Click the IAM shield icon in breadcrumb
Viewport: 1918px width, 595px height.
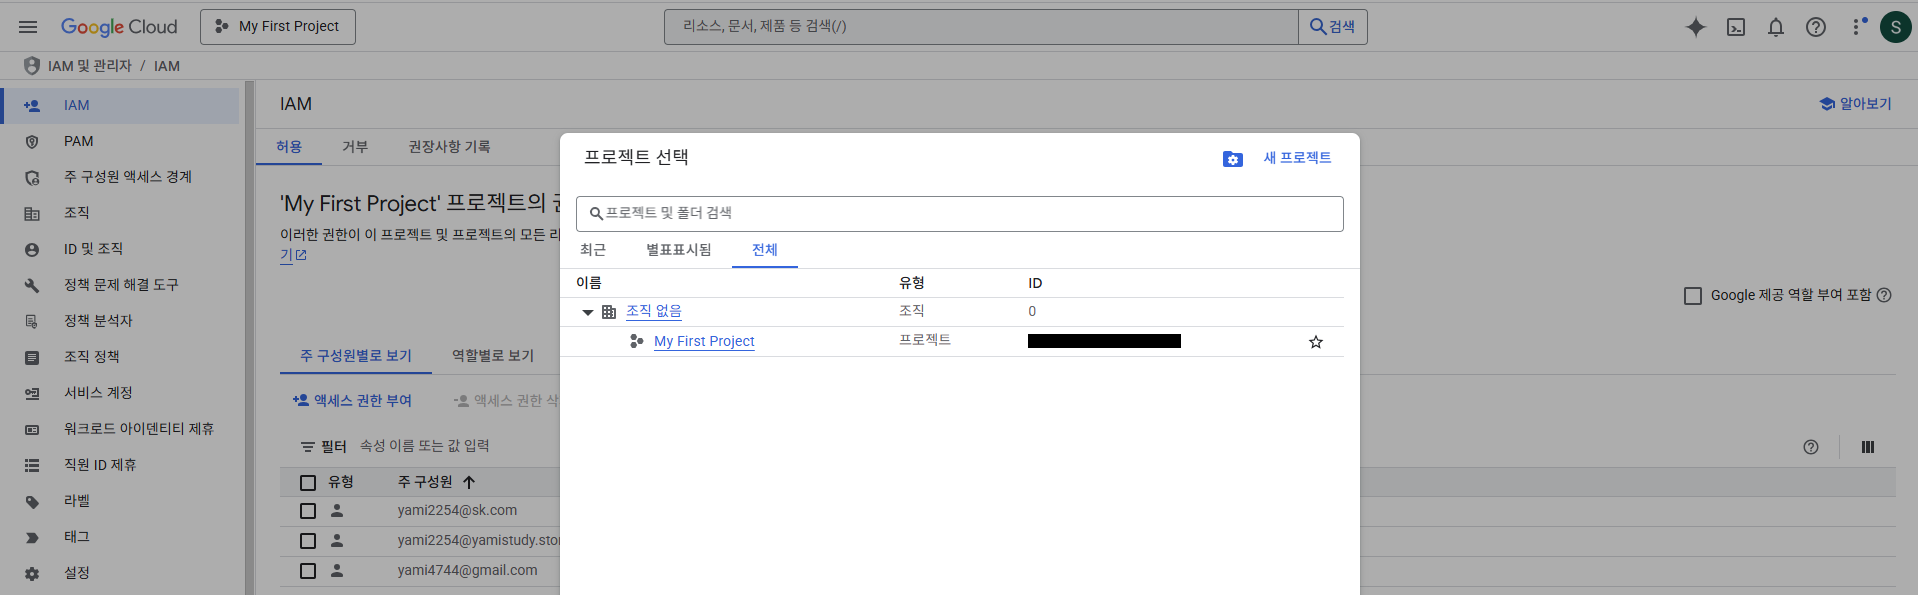[32, 66]
